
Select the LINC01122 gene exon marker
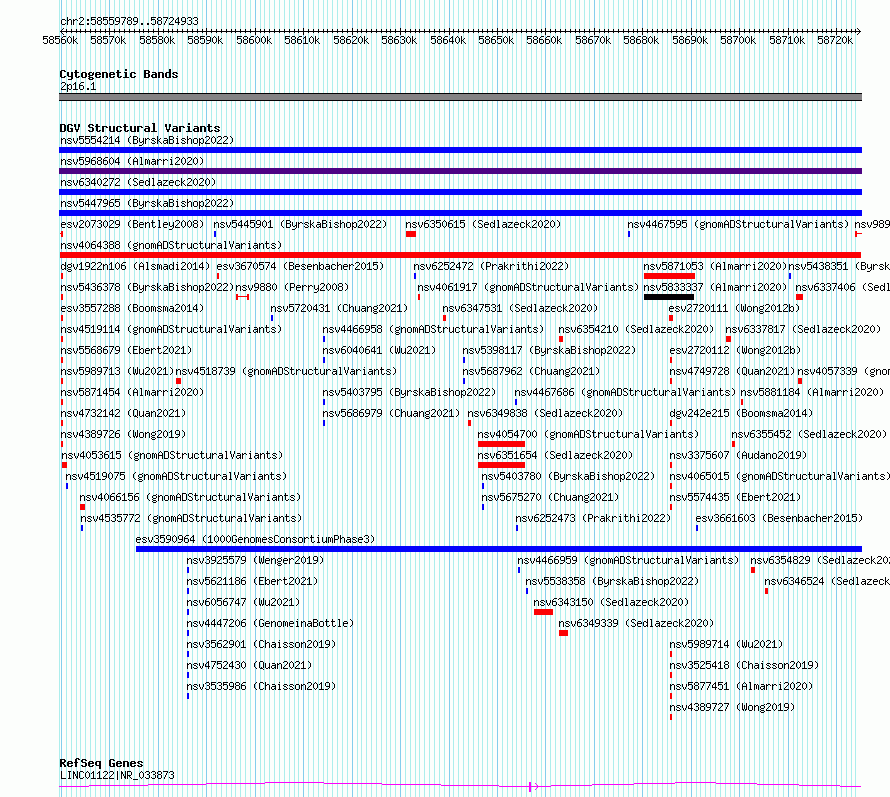point(530,787)
